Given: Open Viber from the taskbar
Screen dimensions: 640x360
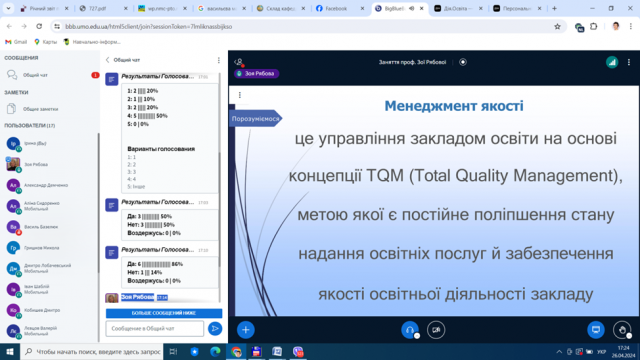Looking at the screenshot, I should pos(298,351).
